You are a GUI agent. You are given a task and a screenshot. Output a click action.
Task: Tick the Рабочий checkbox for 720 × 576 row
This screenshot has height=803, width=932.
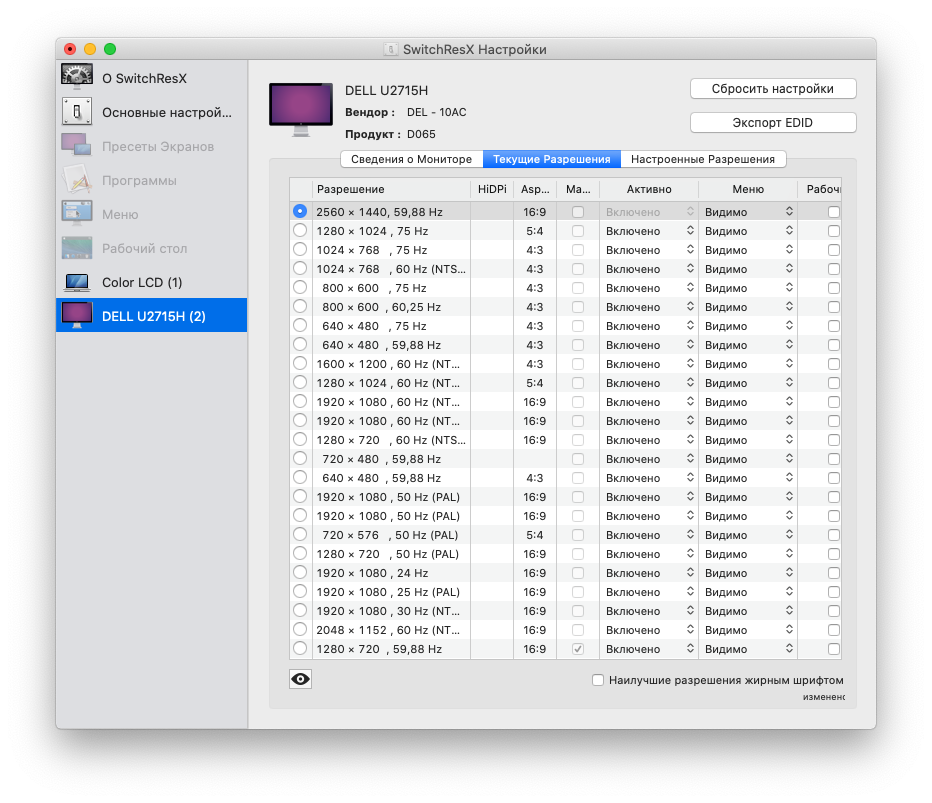[x=834, y=535]
